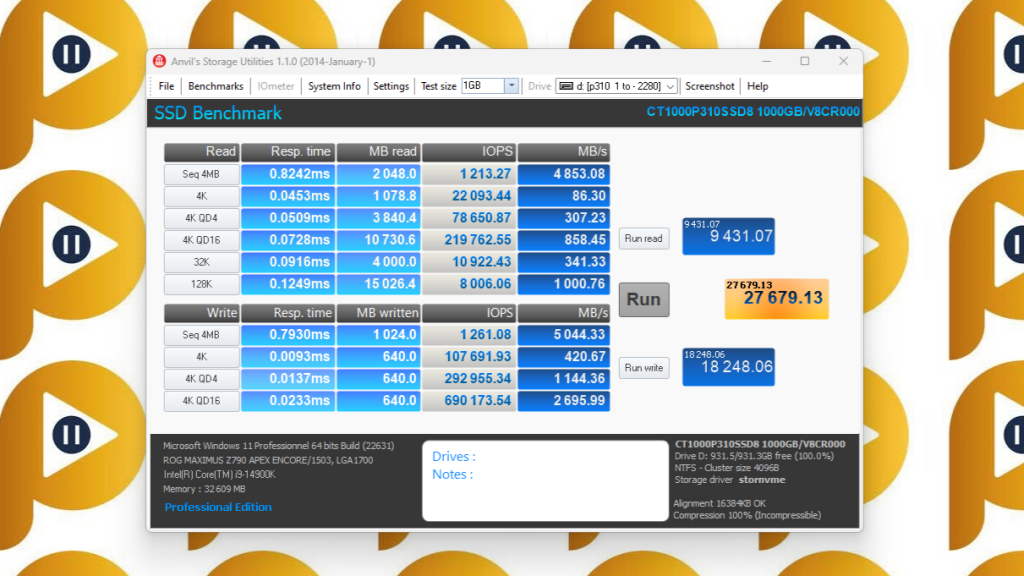Click the Read 32K row label

[x=201, y=262]
